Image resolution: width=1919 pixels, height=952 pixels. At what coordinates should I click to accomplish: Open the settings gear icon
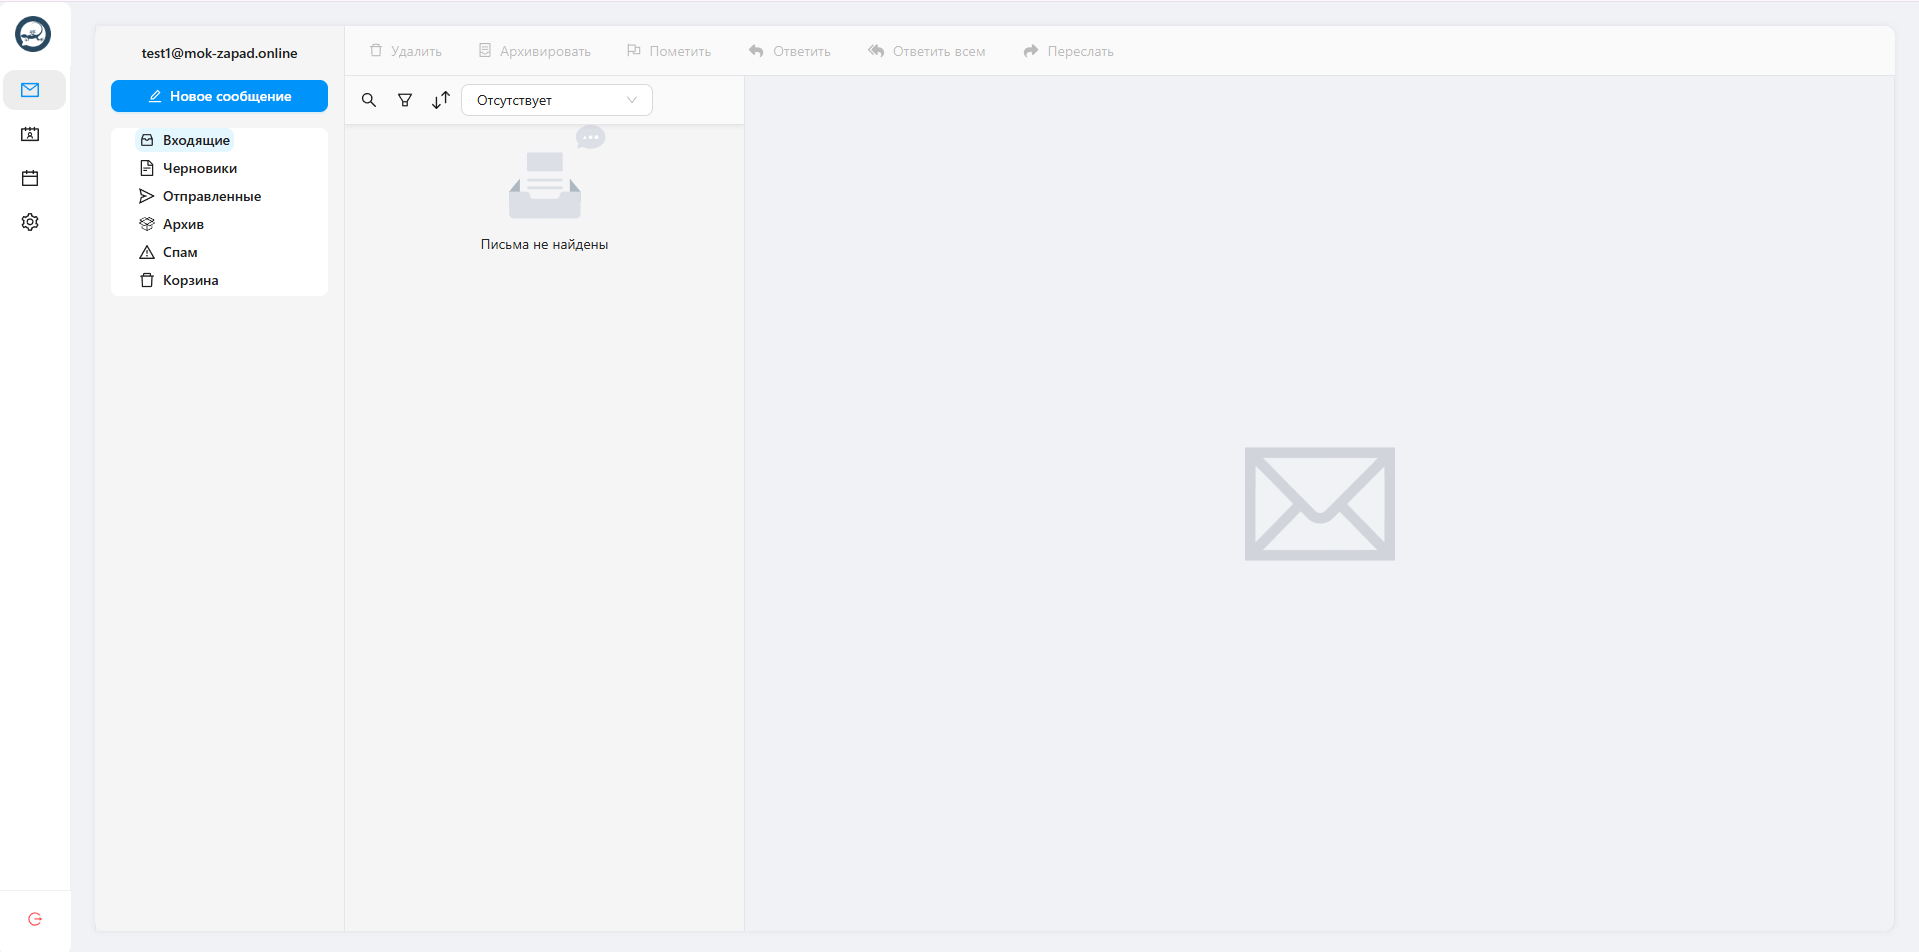click(x=30, y=222)
